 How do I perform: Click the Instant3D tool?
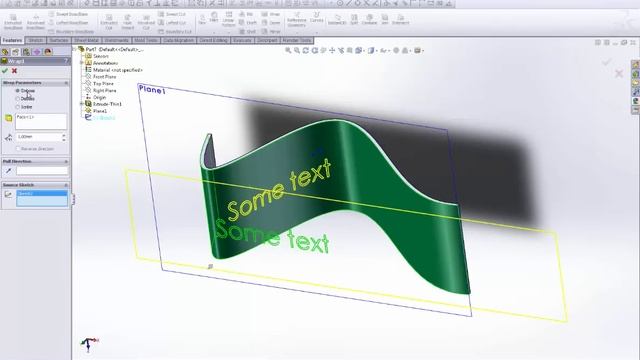(x=337, y=19)
